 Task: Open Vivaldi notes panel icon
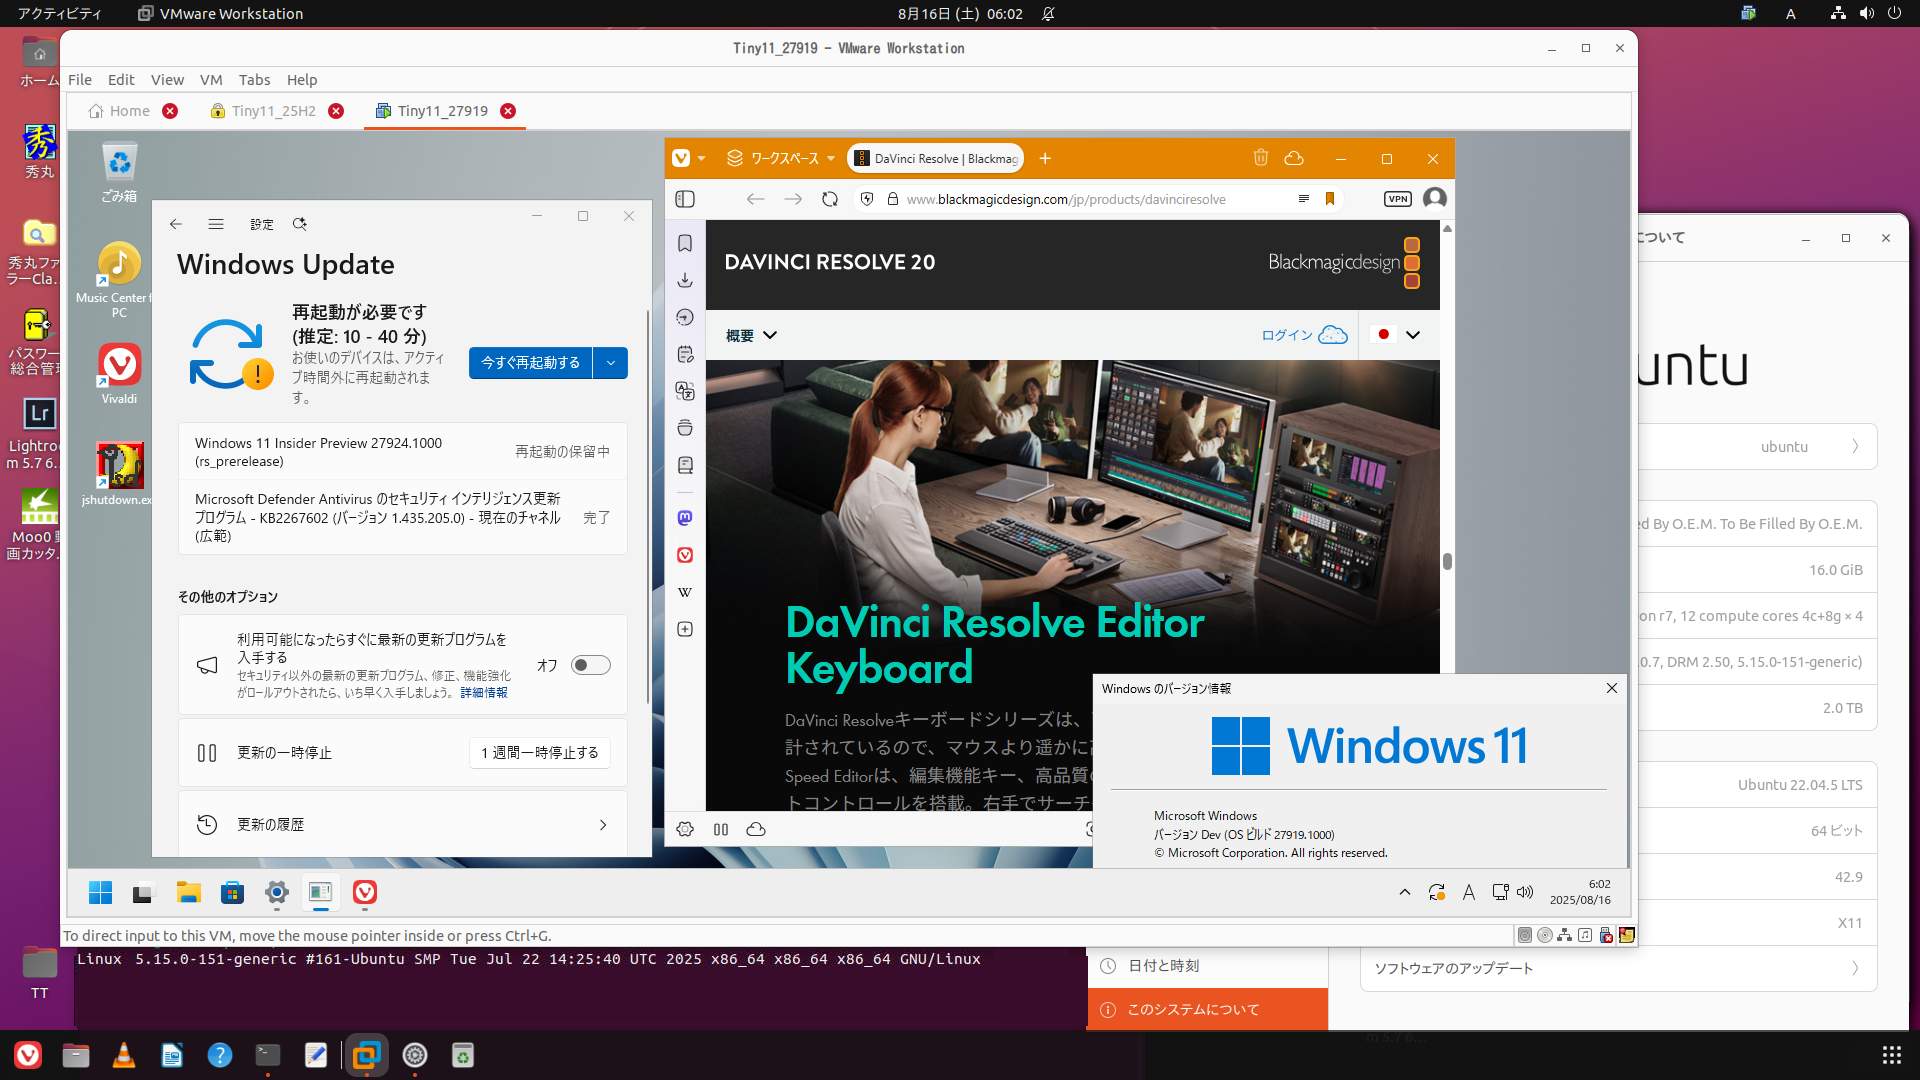coord(685,354)
